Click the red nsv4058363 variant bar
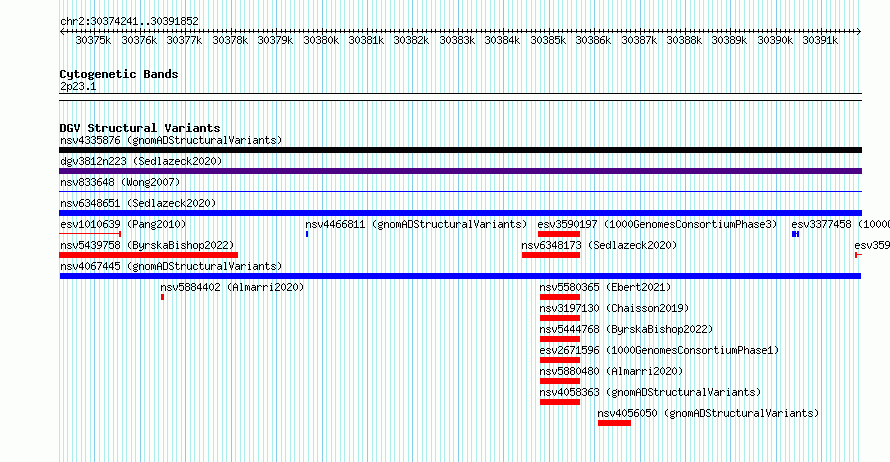The image size is (890, 462). pos(560,402)
